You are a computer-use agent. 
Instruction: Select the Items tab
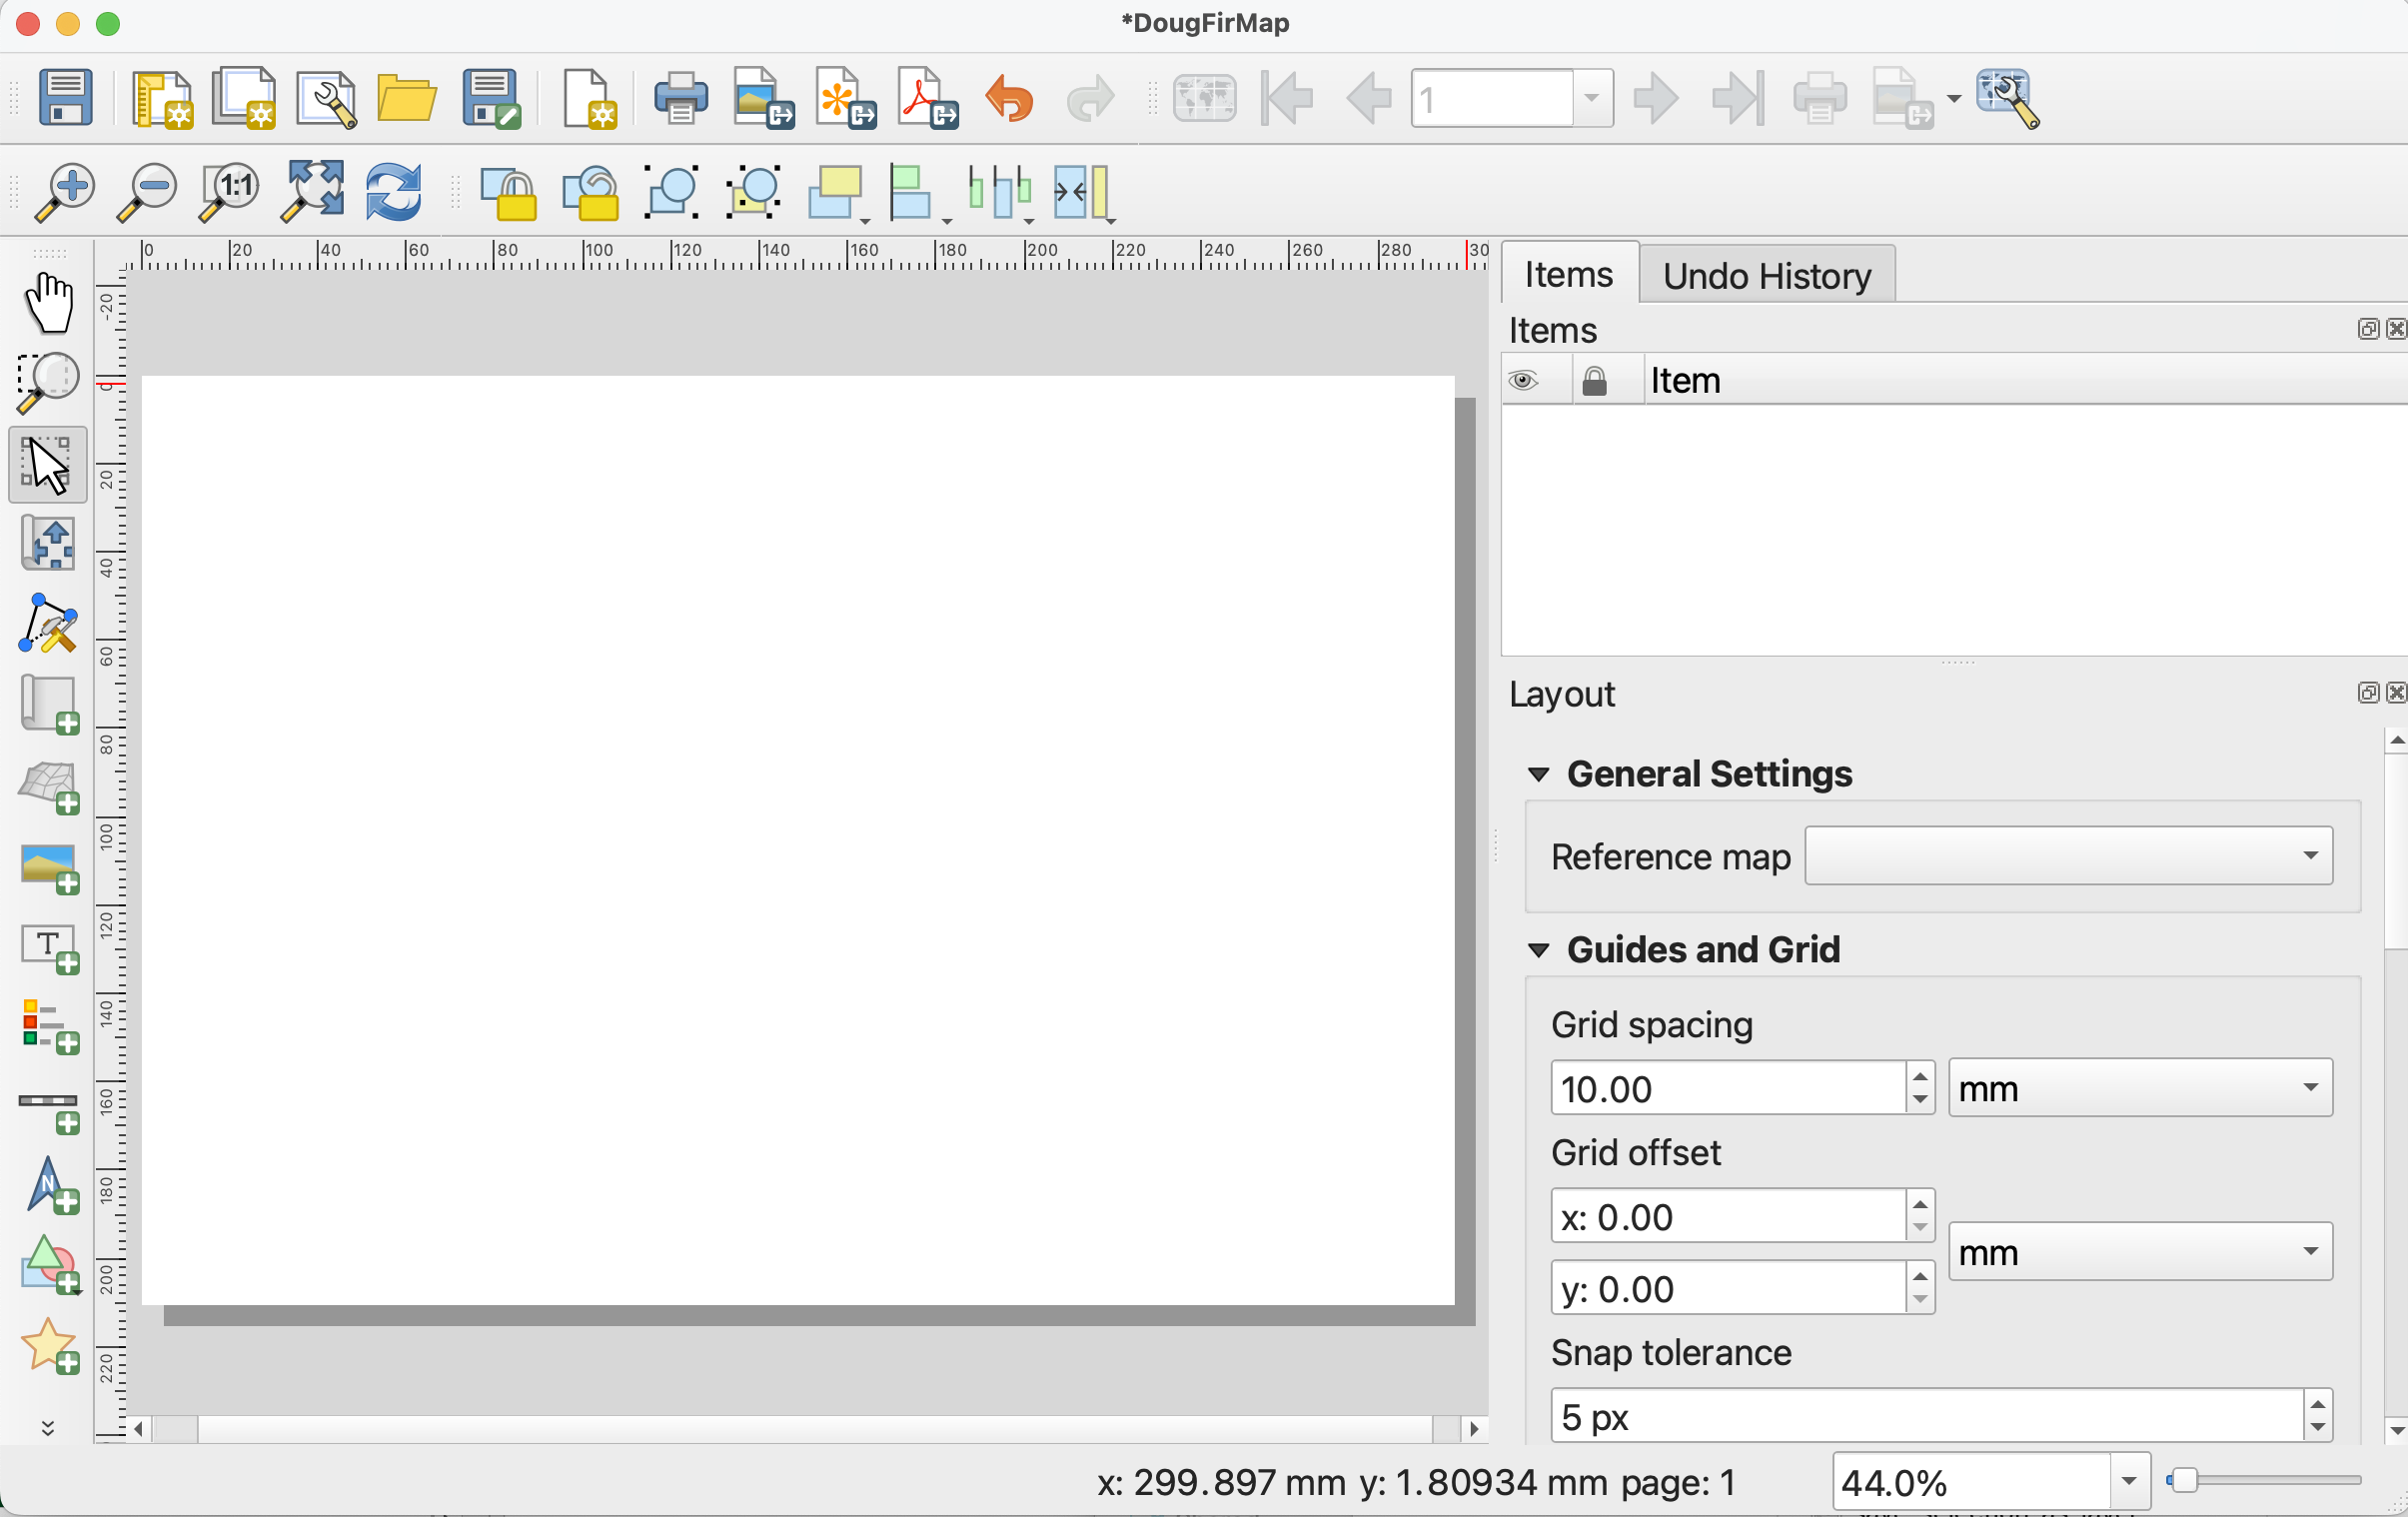[1567, 274]
